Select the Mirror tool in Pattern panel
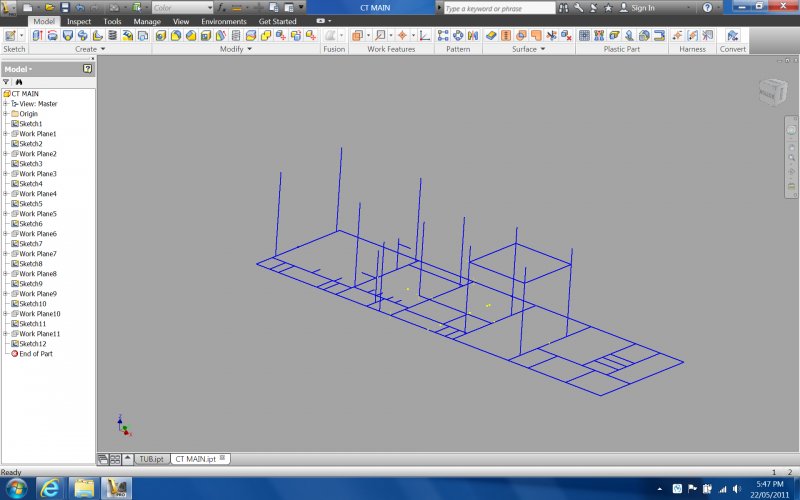Image resolution: width=800 pixels, height=500 pixels. [473, 35]
